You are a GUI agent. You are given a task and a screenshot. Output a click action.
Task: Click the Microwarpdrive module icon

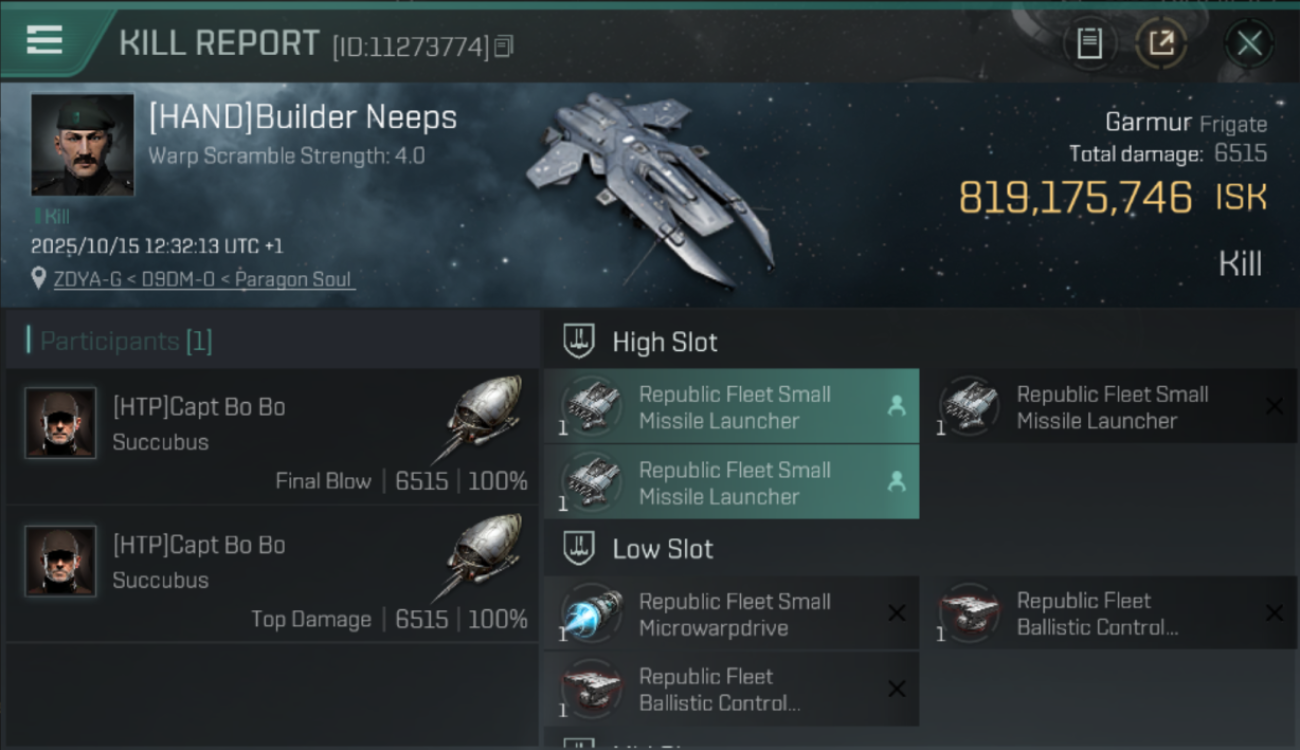point(591,613)
